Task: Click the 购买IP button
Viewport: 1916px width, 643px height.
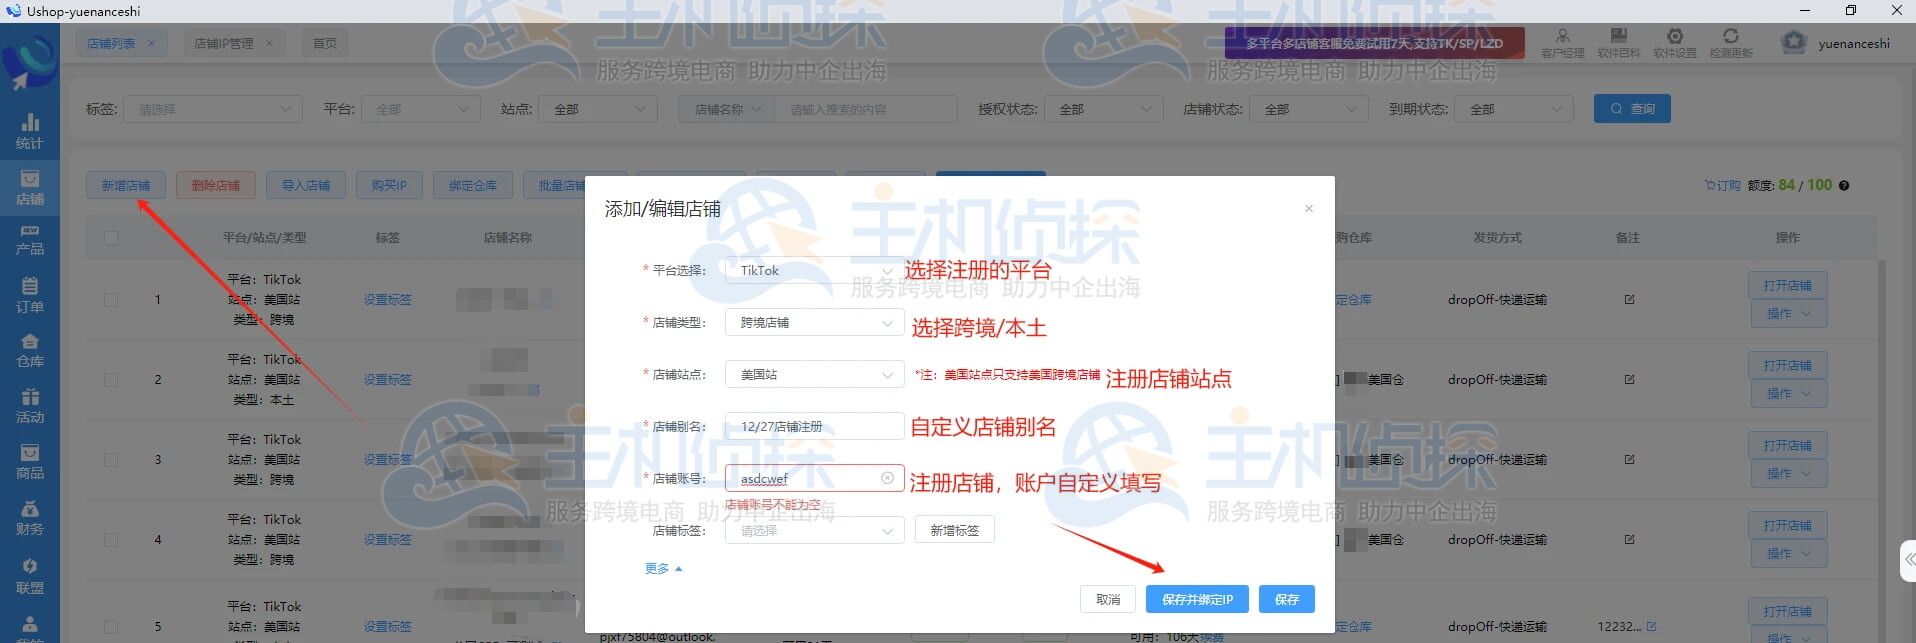Action: click(x=389, y=185)
